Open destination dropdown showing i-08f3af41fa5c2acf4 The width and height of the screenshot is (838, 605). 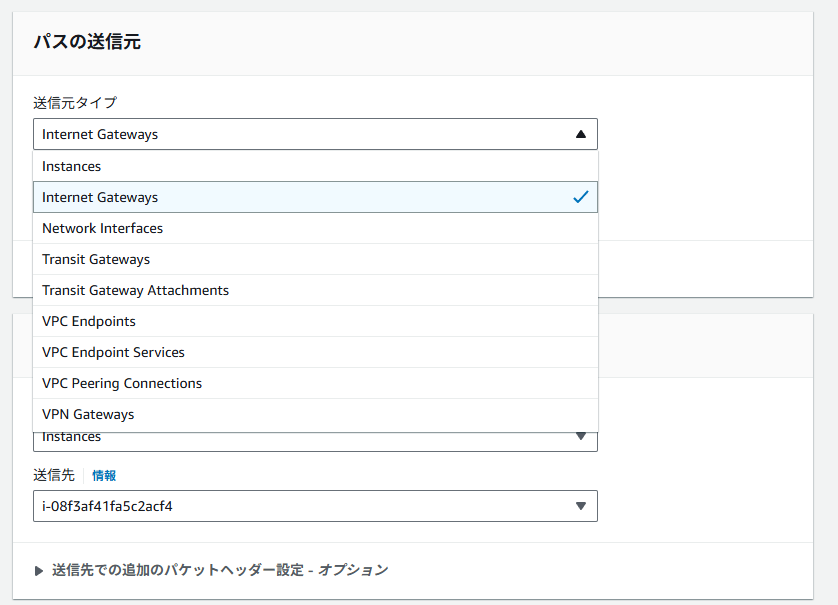click(x=315, y=506)
